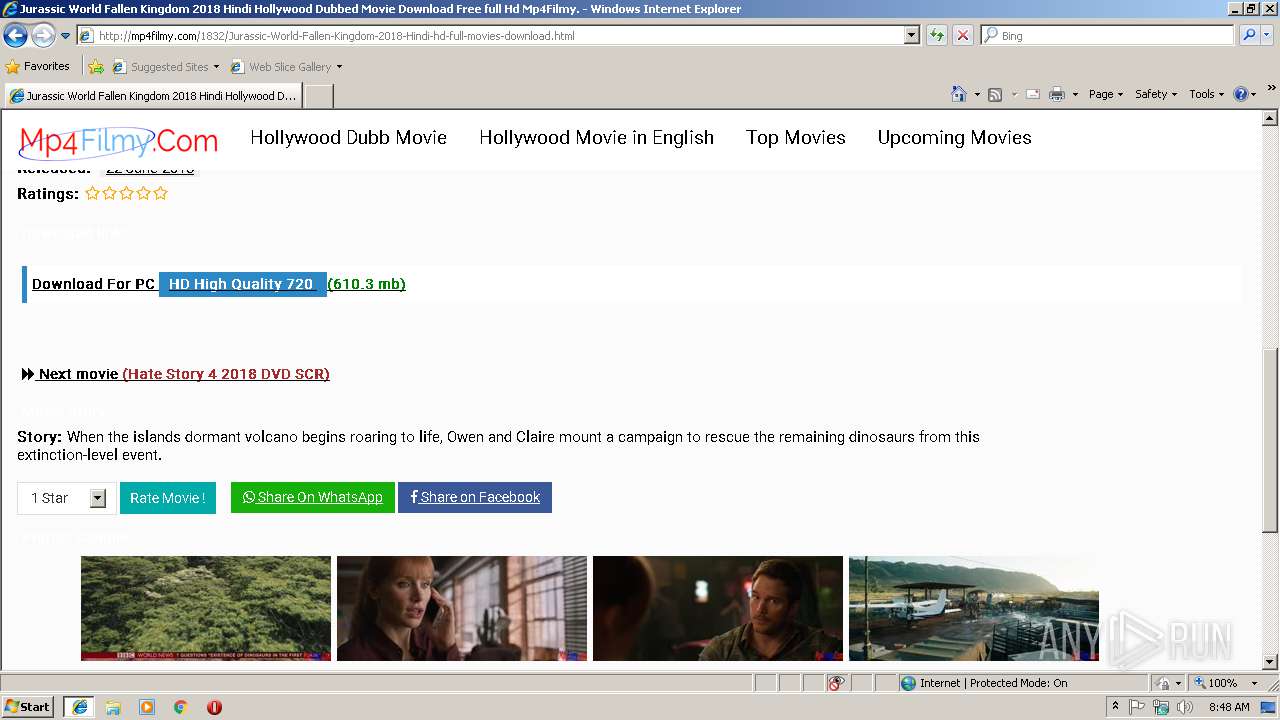Expand the Home button dropdown arrow
The width and height of the screenshot is (1280, 720).
point(977,94)
